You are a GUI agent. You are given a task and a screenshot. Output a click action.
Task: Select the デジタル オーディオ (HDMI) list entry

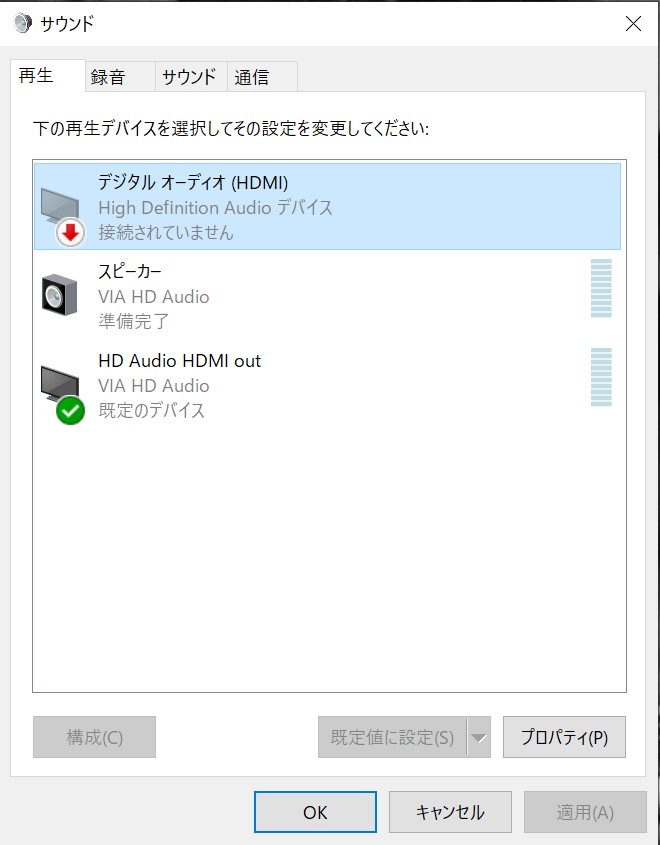tap(328, 206)
